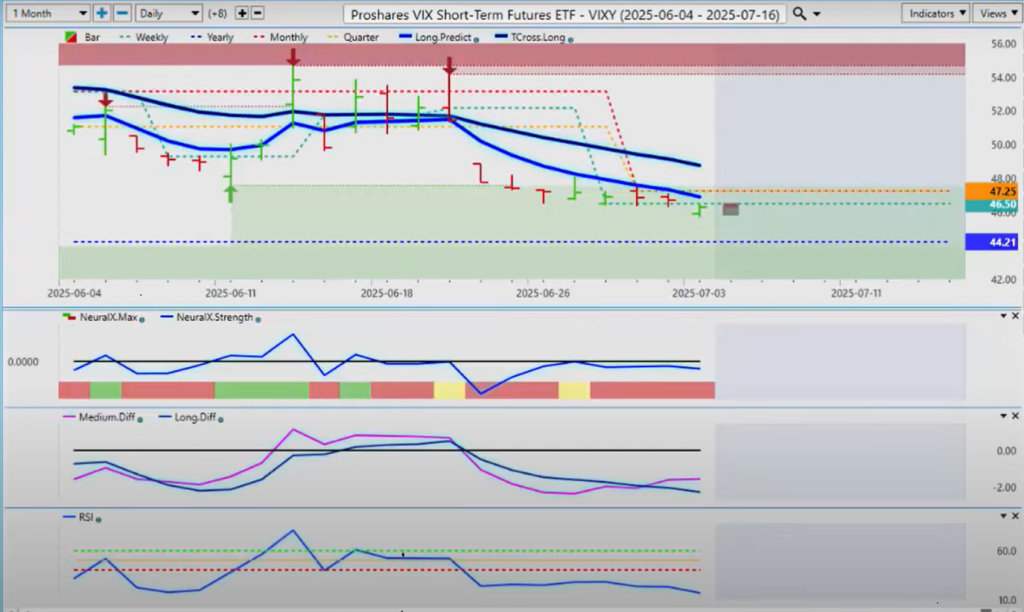Screen dimensions: 1024x612
Task: Click the Weekly legend label
Action: pos(149,37)
